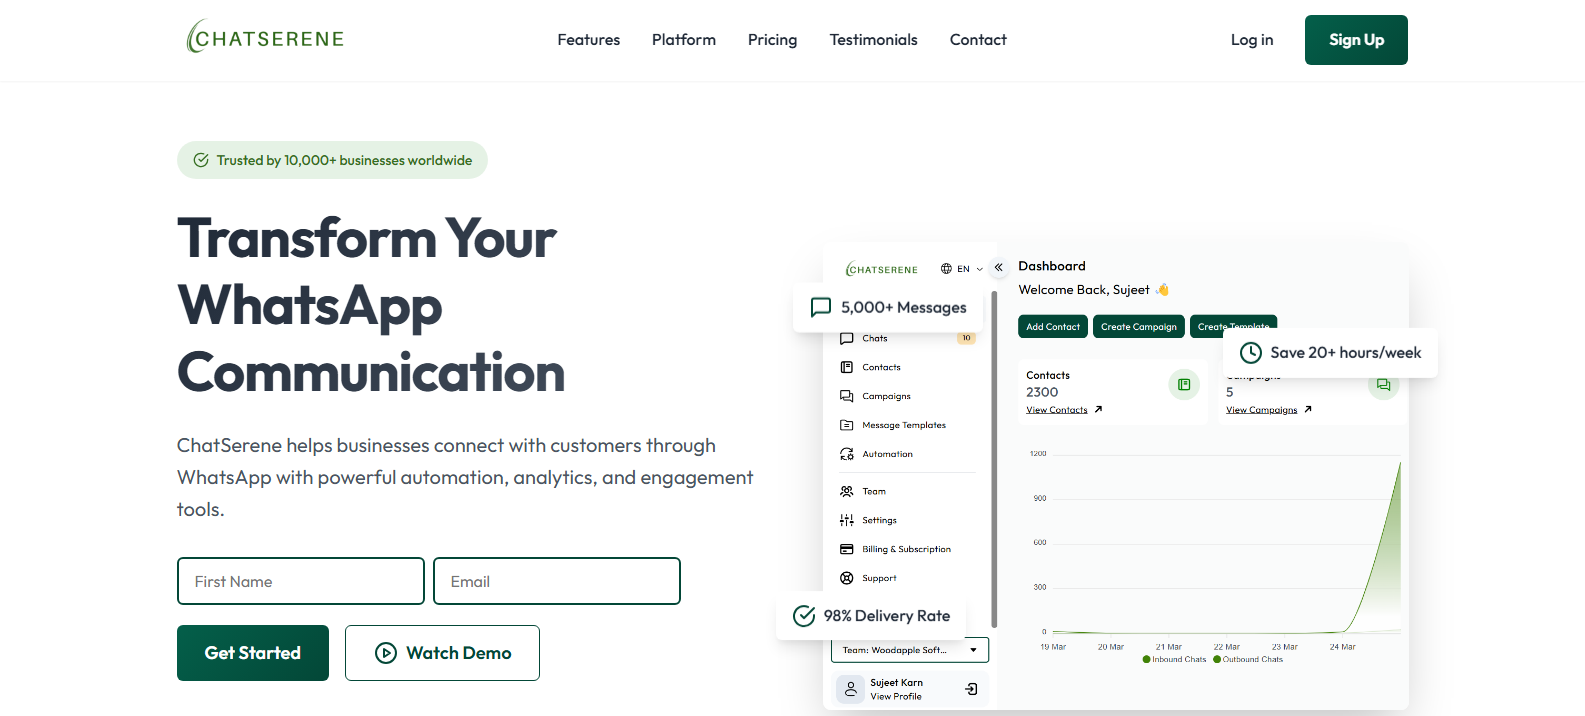Open the Platform nav item
This screenshot has height=716, width=1585.
point(684,40)
